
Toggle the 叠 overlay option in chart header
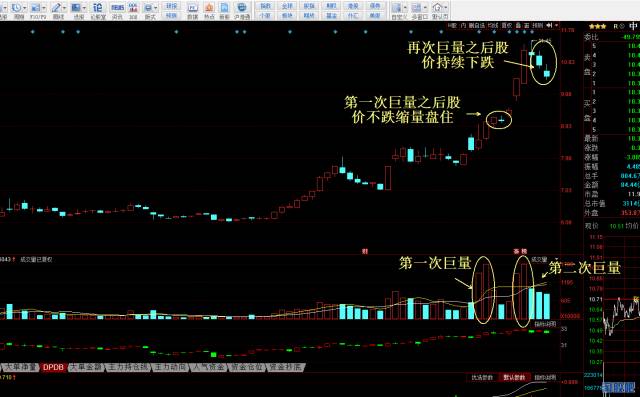pyautogui.click(x=518, y=25)
